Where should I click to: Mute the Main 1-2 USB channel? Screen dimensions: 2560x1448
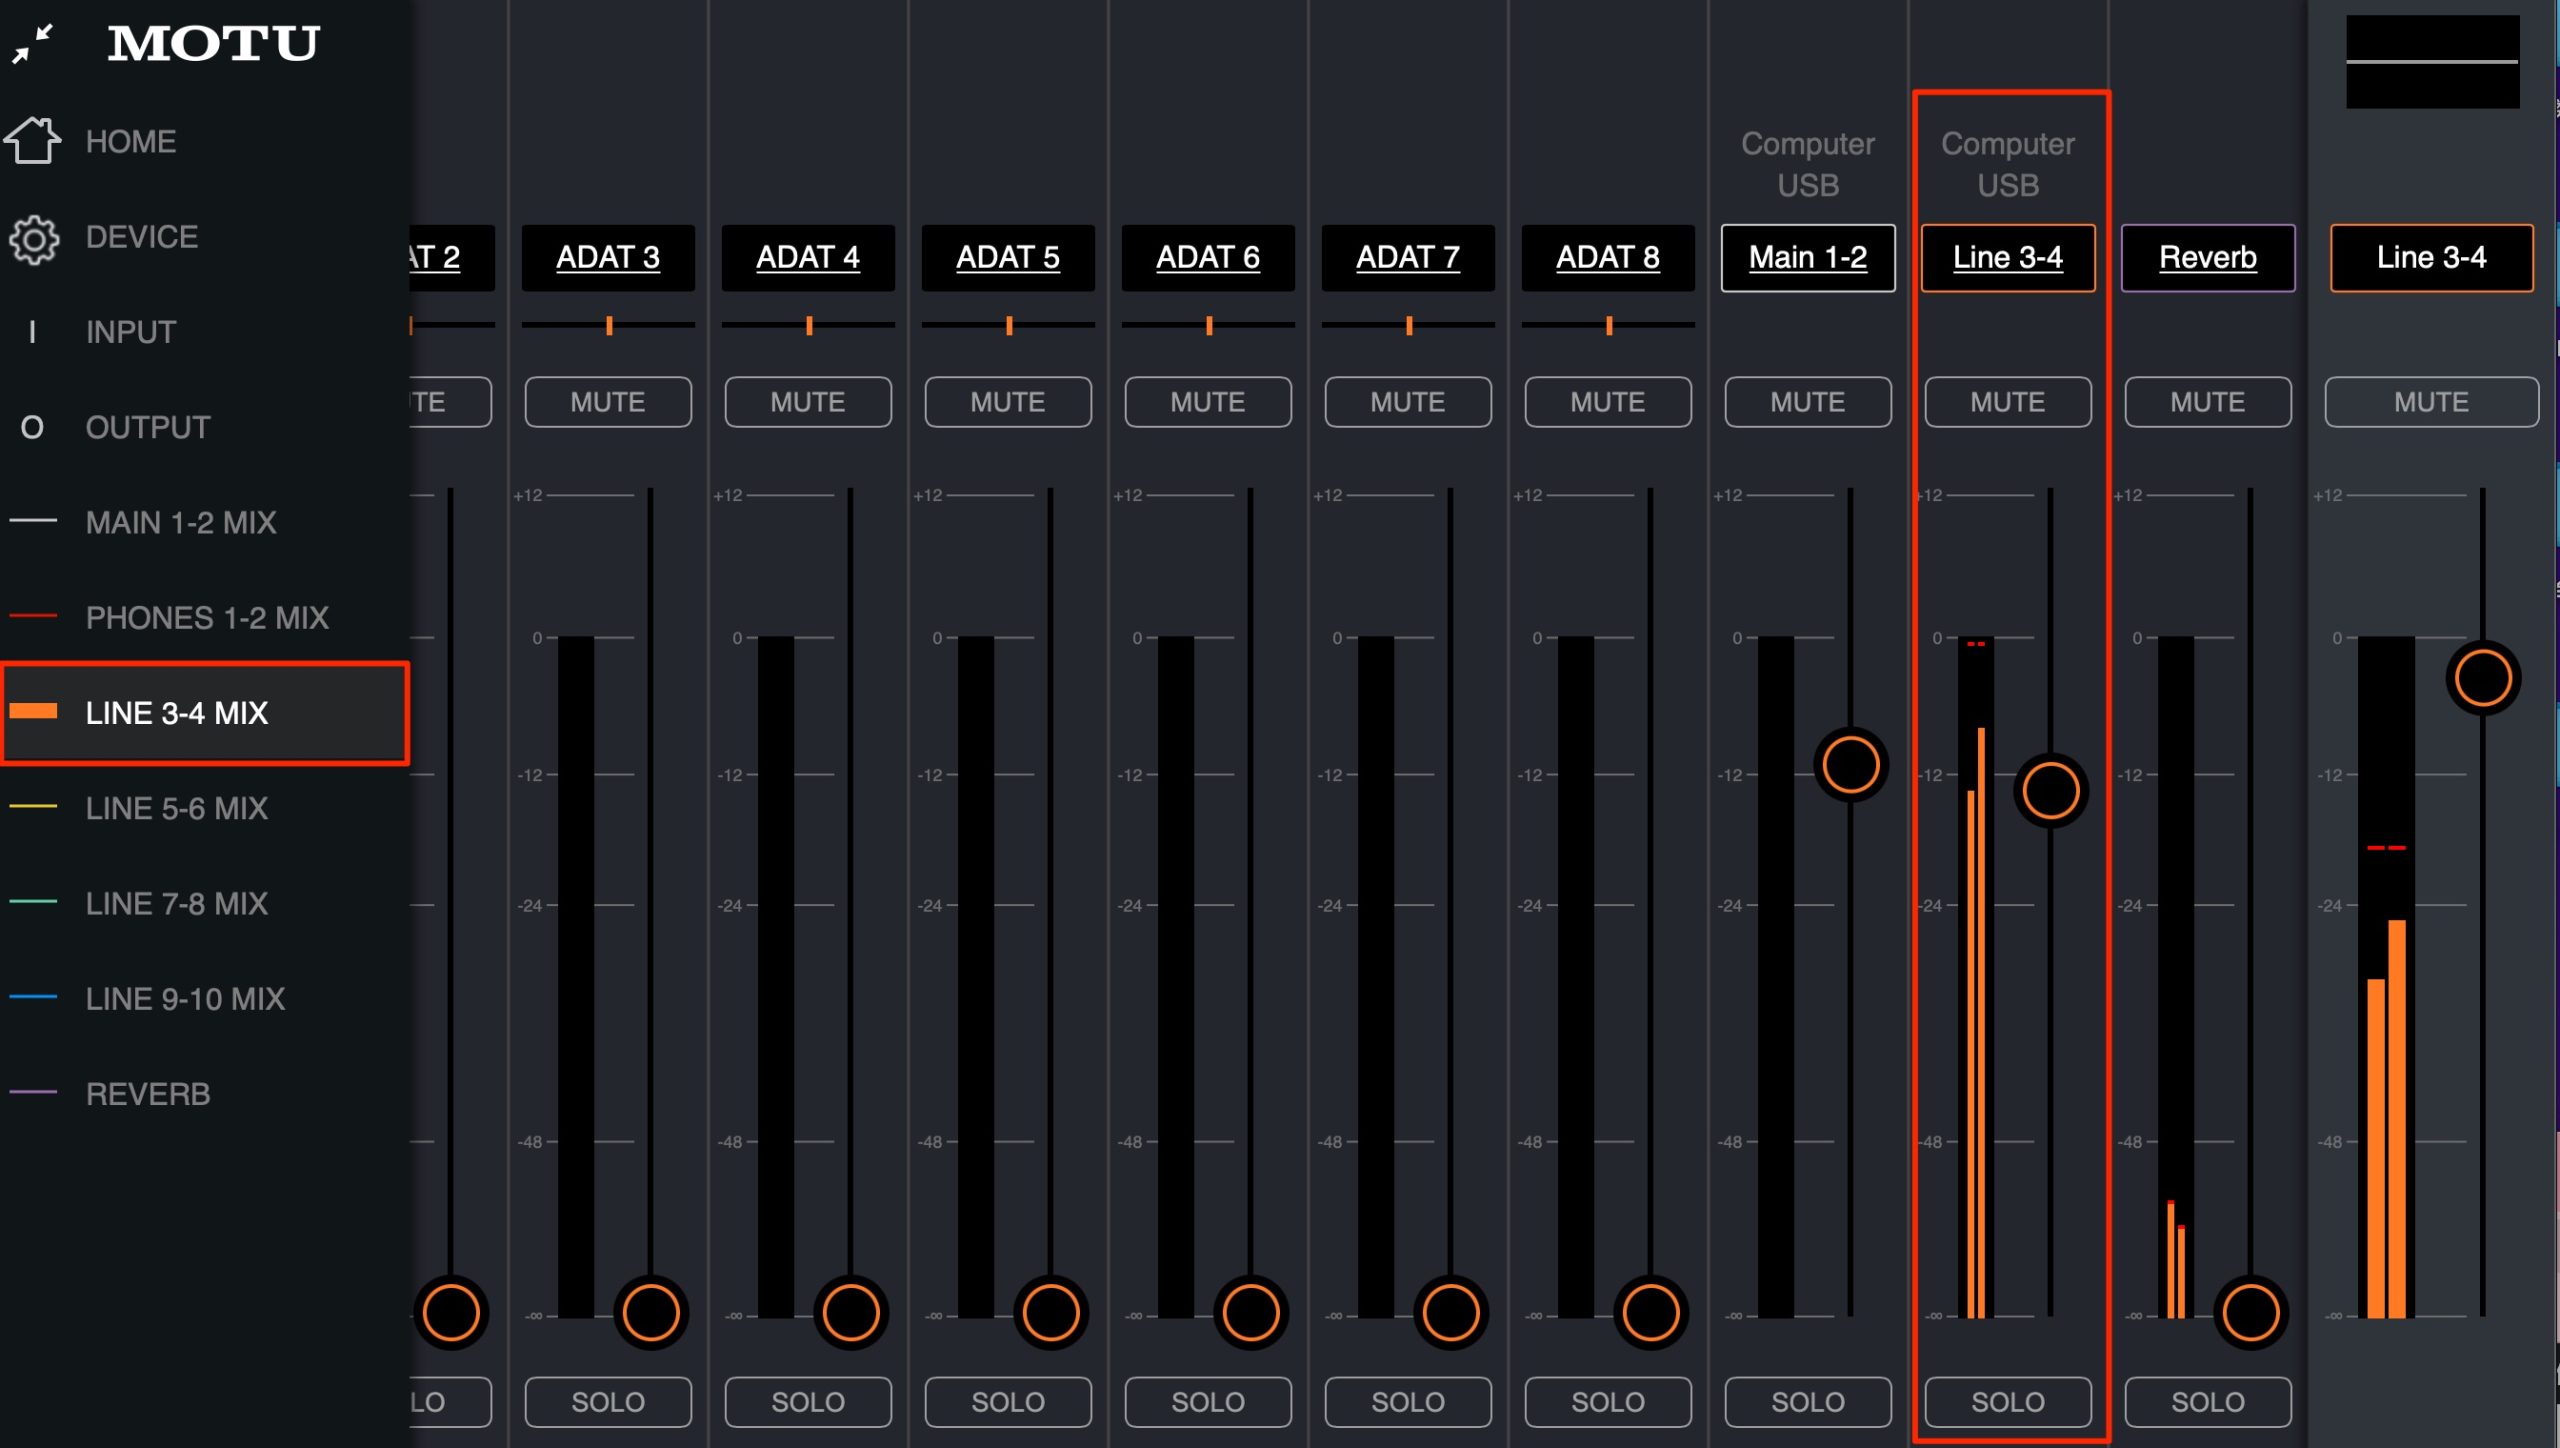[x=1808, y=402]
